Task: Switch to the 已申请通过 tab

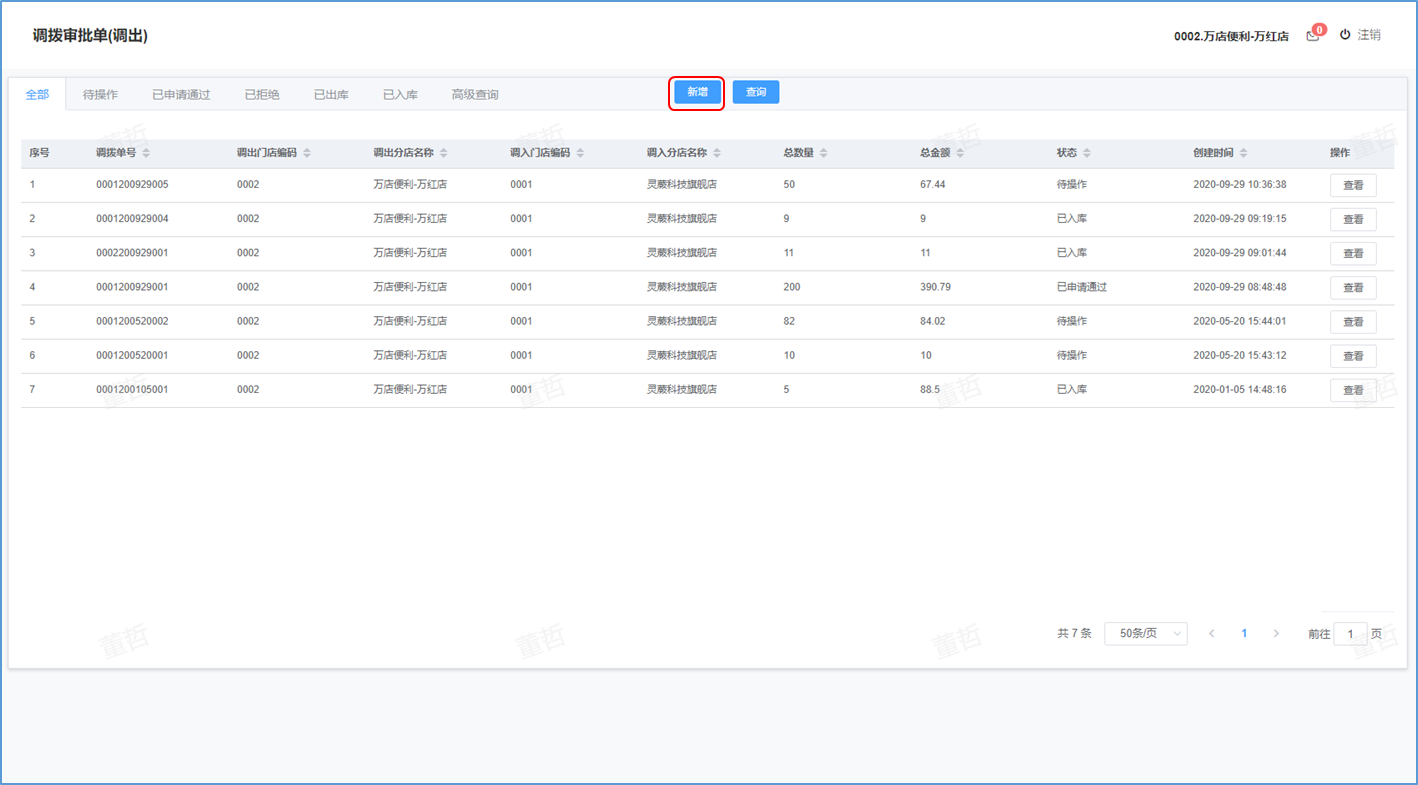Action: pyautogui.click(x=181, y=95)
